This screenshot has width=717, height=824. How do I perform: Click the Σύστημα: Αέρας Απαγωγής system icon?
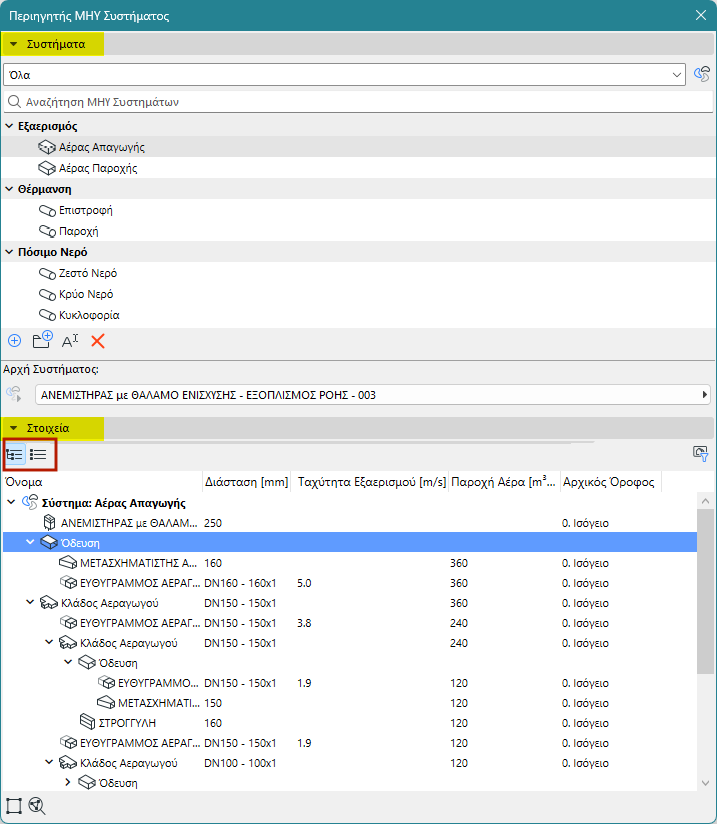pos(30,502)
